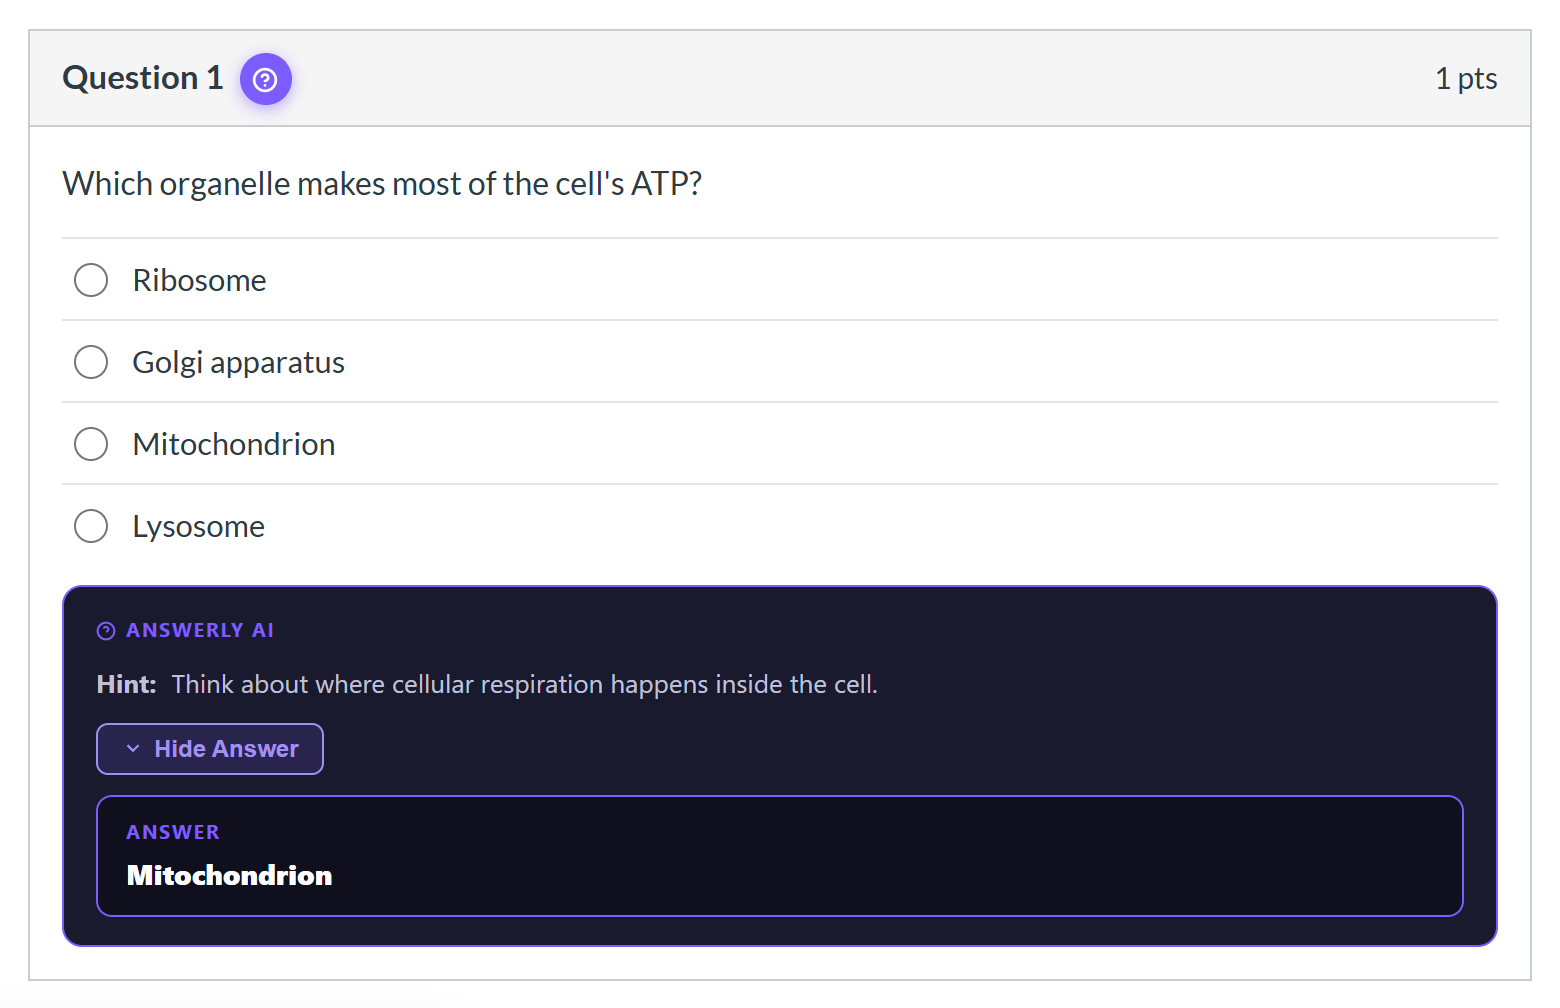The image size is (1560, 1008).
Task: Pick the Lysosome radio button
Action: coord(91,526)
